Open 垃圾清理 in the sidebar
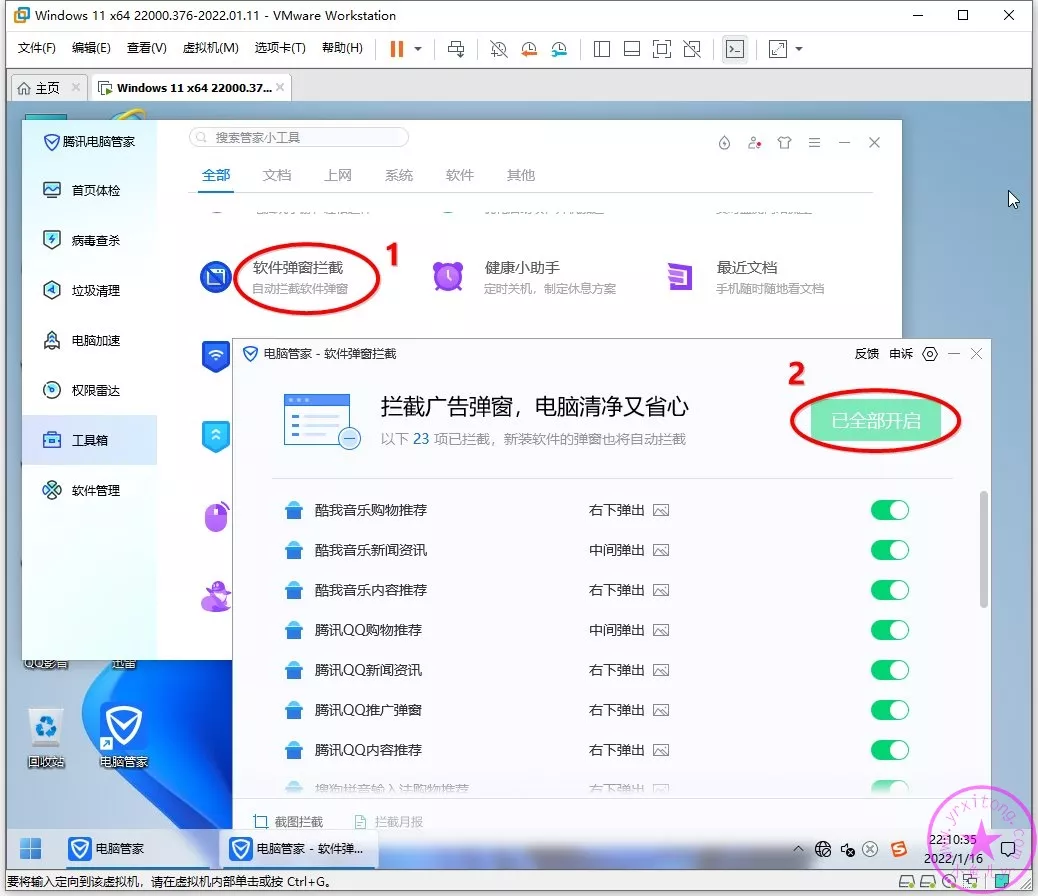The image size is (1038, 896). click(95, 290)
